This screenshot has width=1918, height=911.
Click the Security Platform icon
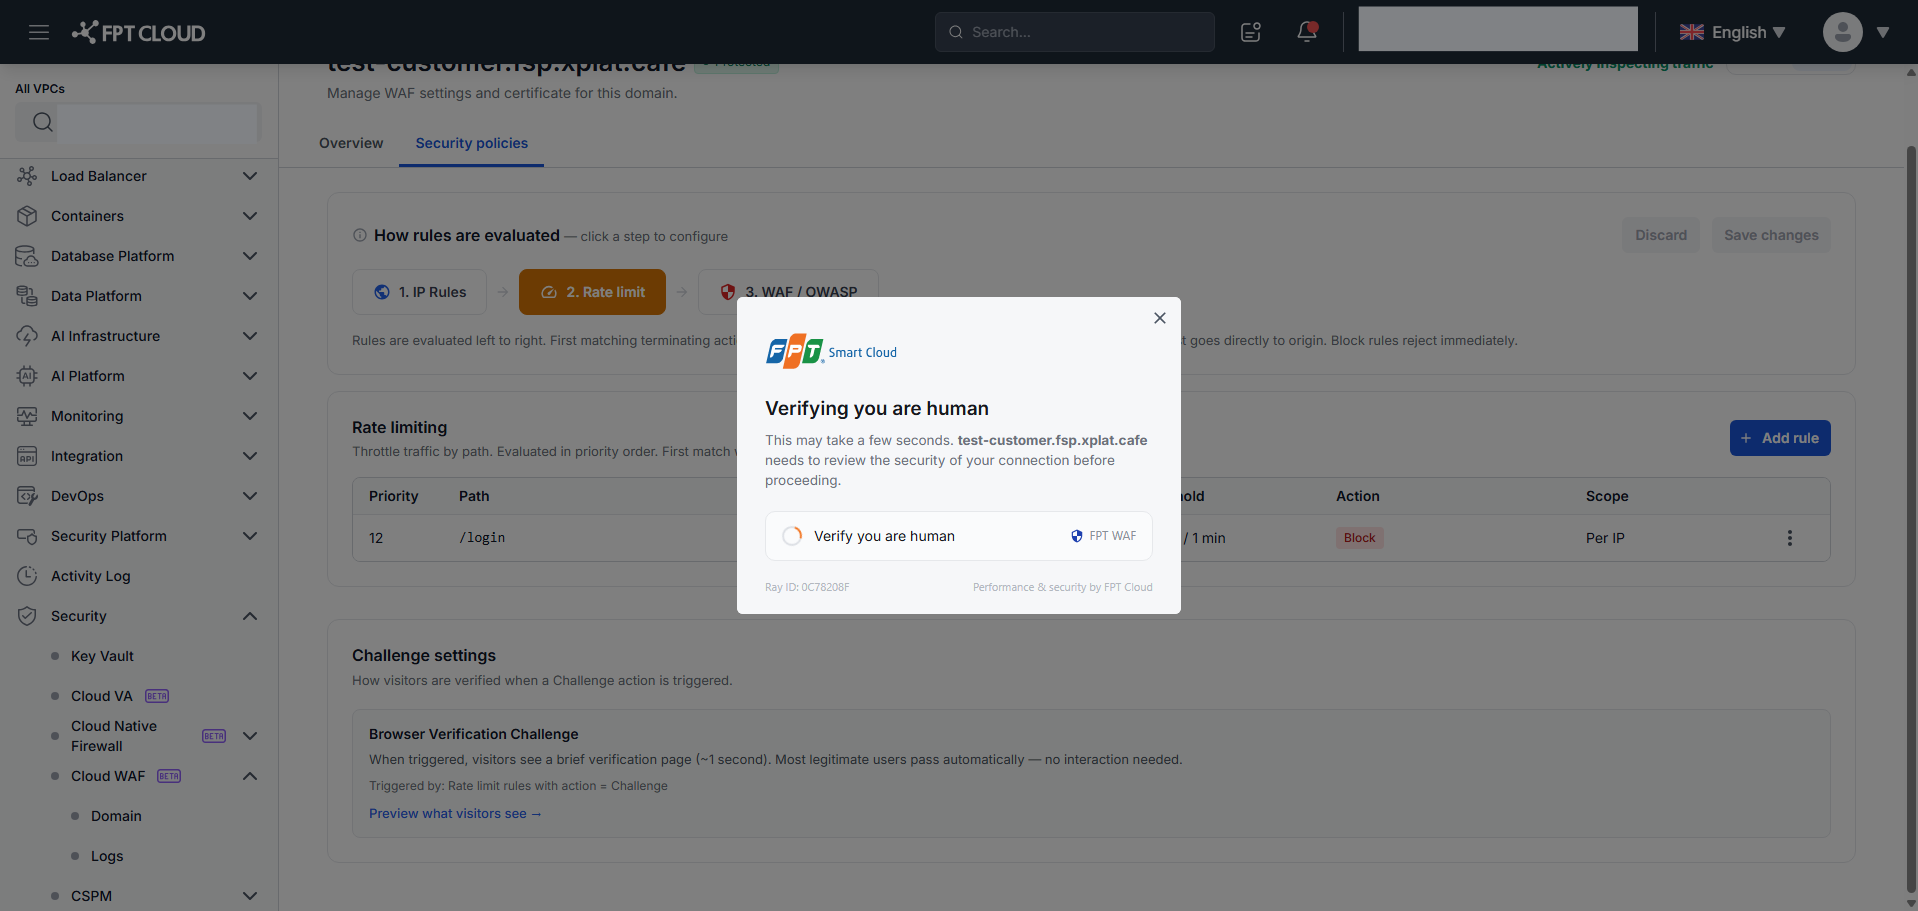(x=27, y=536)
